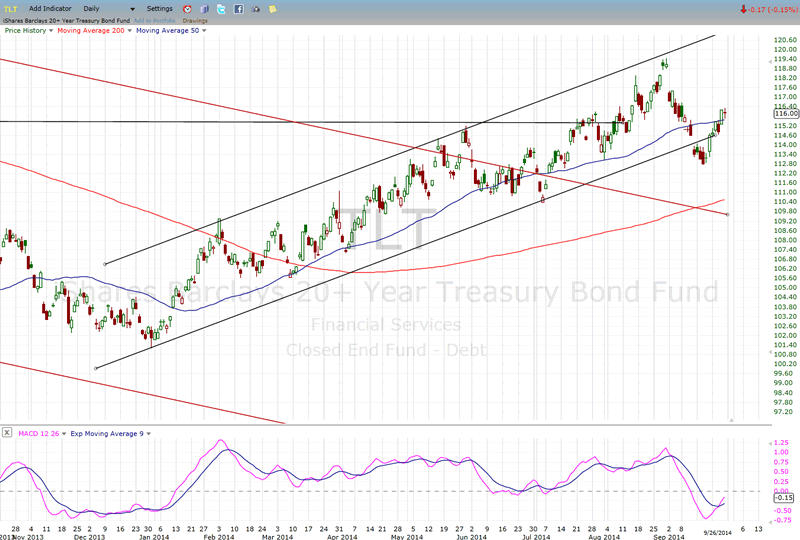Expand Moving Average 200 options
The width and height of the screenshot is (800, 540).
click(127, 31)
